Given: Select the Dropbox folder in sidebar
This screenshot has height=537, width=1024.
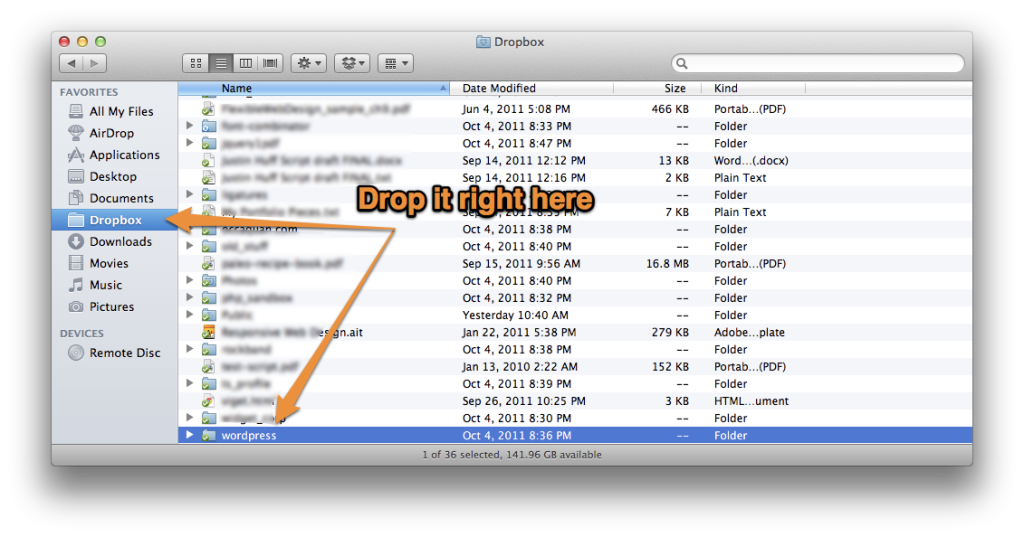Looking at the screenshot, I should tap(114, 220).
